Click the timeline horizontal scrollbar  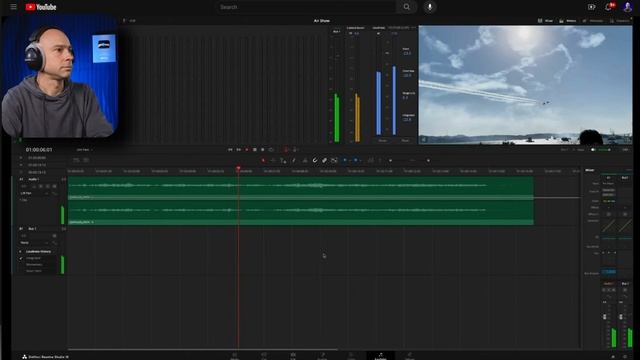(202, 349)
